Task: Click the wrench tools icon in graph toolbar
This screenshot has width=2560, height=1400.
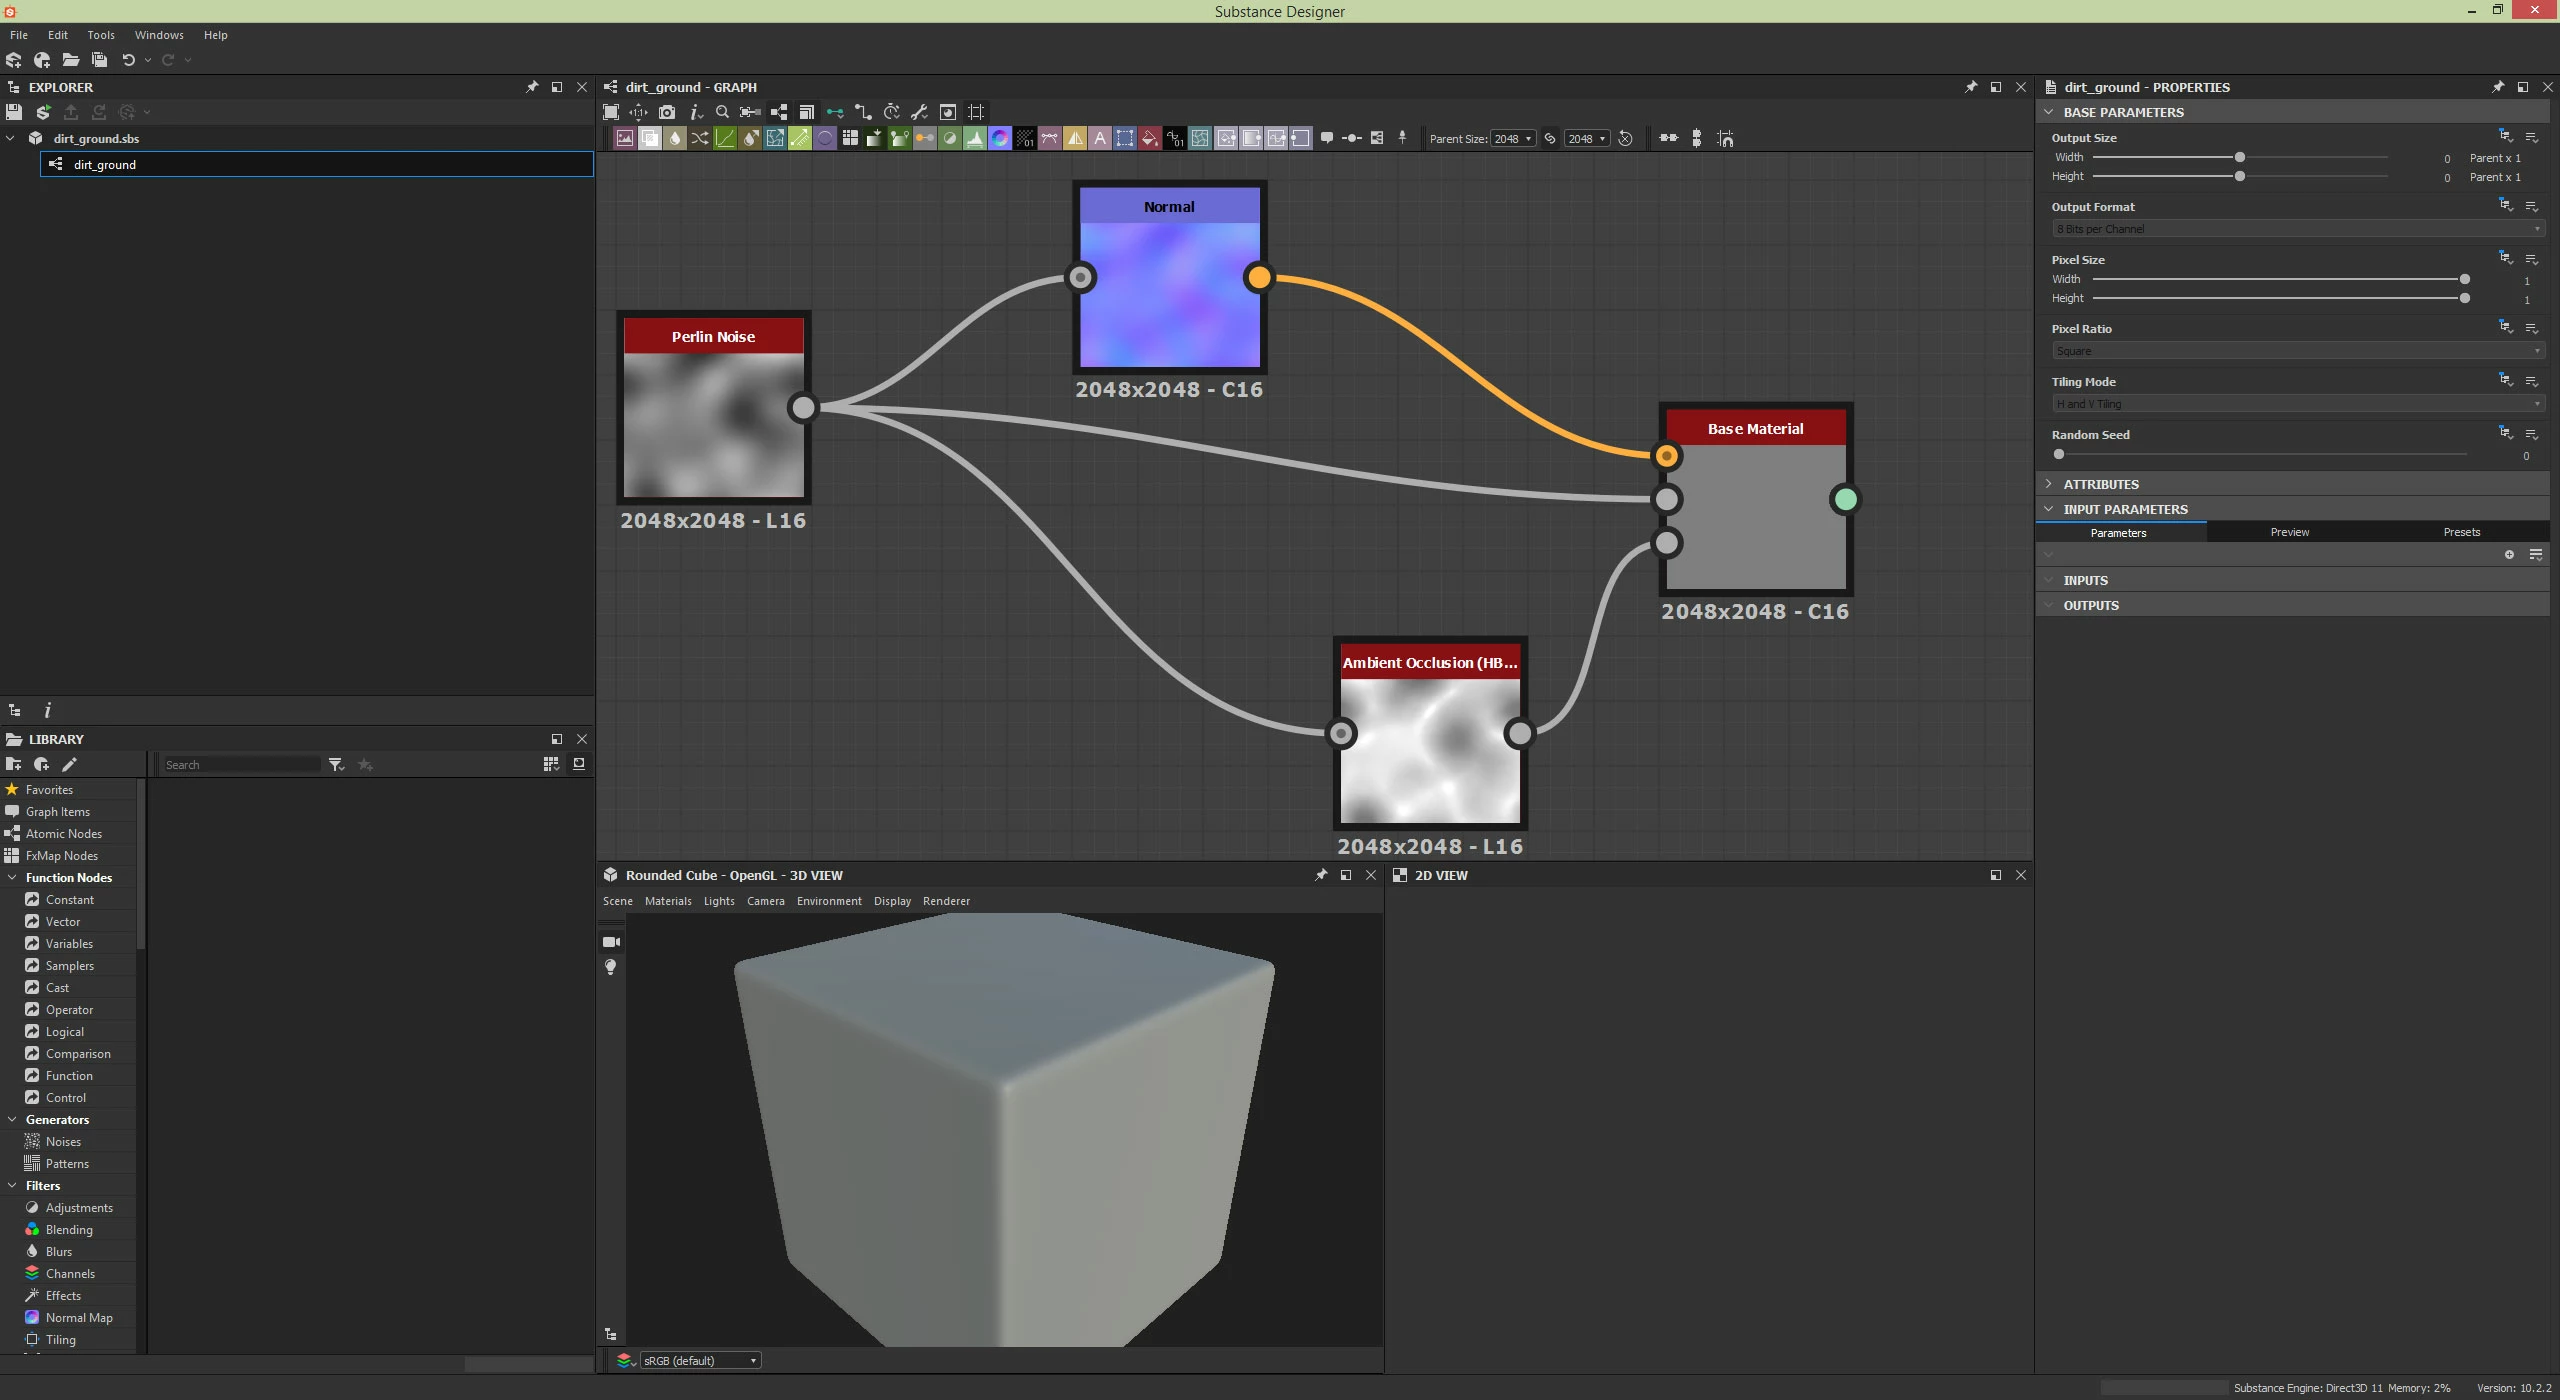Action: pos(919,112)
